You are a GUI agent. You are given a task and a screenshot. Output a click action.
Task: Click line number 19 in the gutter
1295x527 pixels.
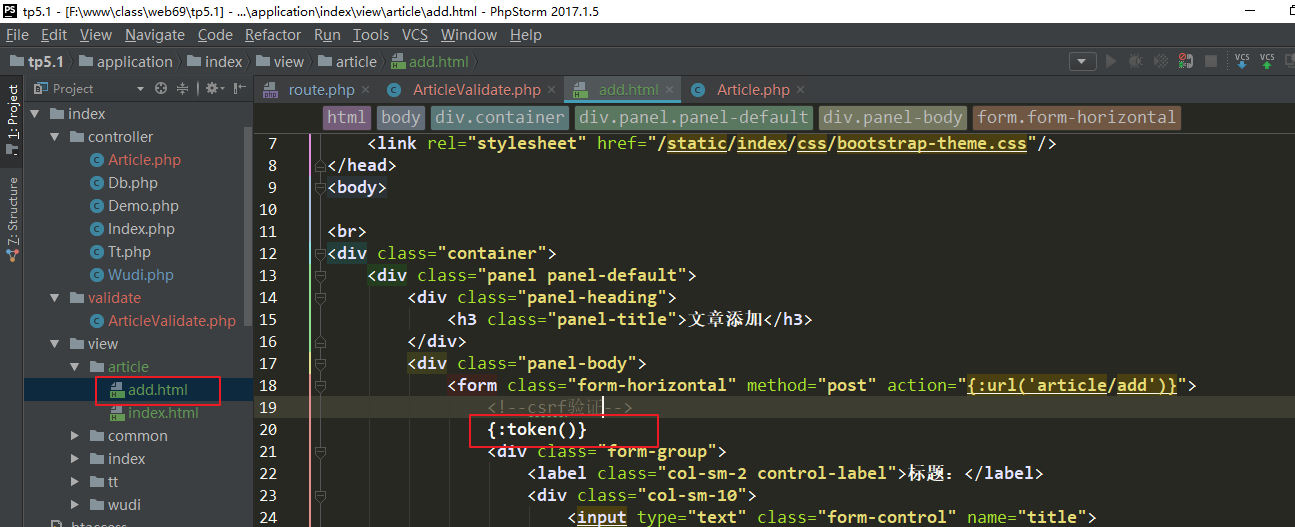point(267,408)
